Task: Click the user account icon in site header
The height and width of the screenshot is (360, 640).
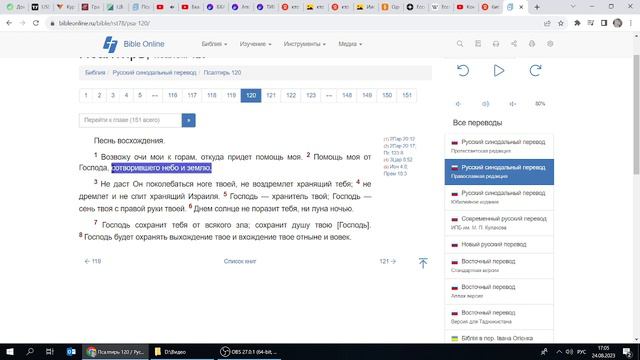Action: (531, 44)
